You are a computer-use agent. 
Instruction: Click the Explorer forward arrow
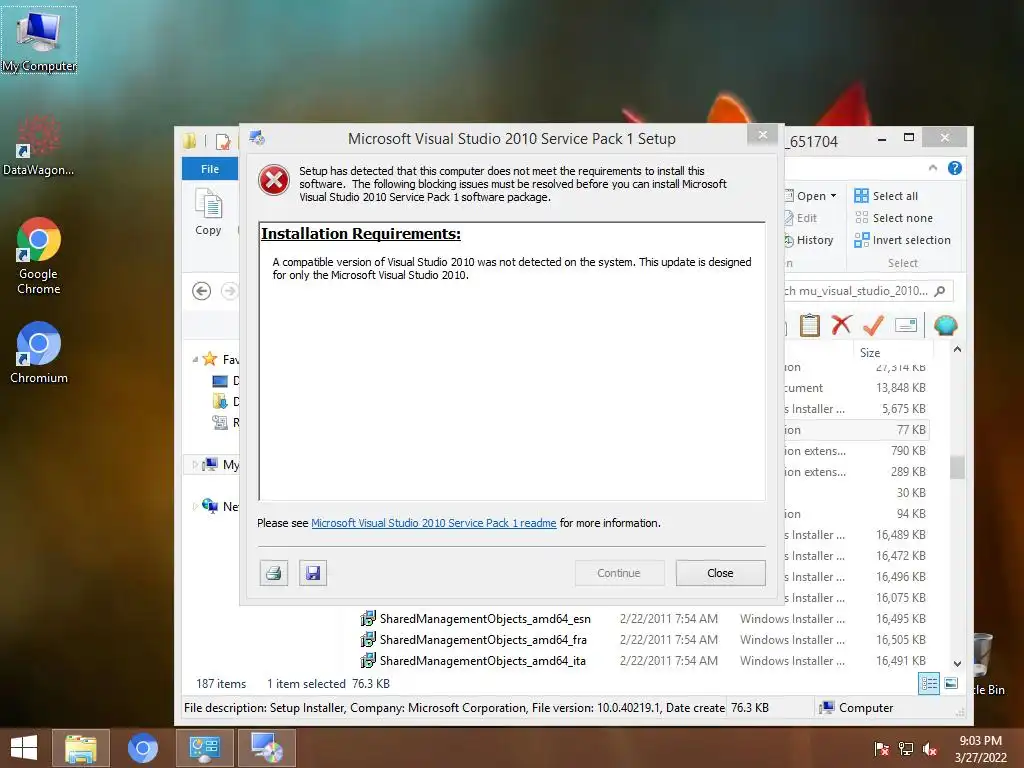(x=229, y=291)
